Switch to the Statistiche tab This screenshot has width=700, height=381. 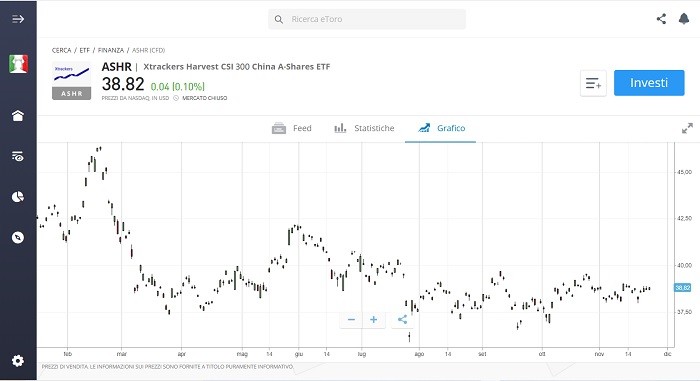tap(364, 128)
